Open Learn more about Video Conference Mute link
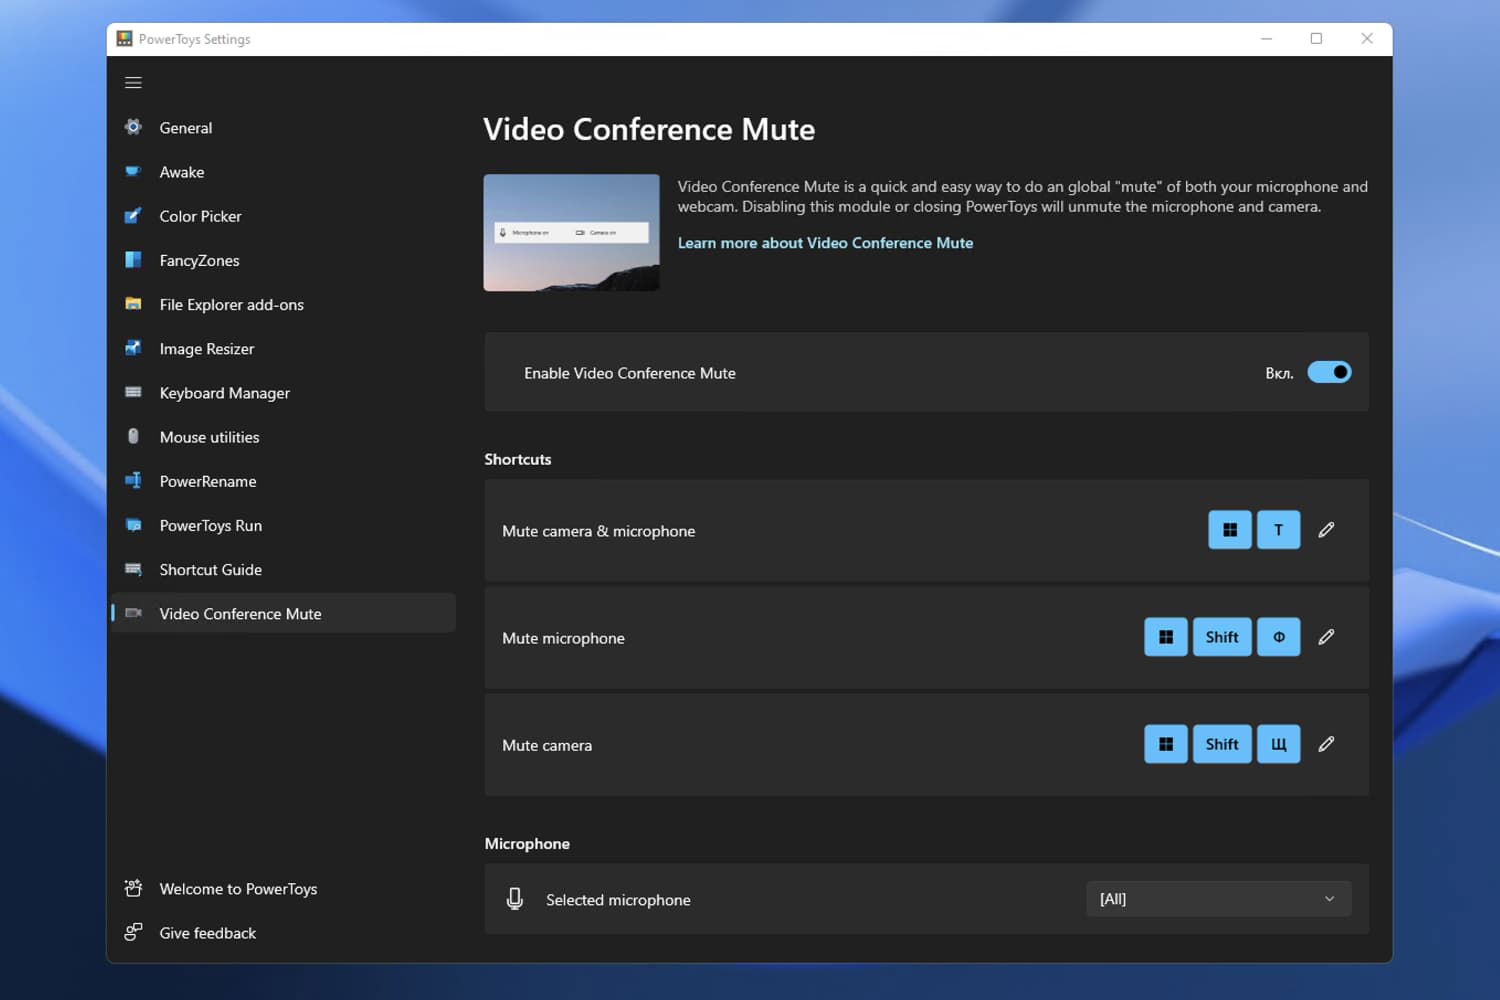1500x1000 pixels. (825, 243)
